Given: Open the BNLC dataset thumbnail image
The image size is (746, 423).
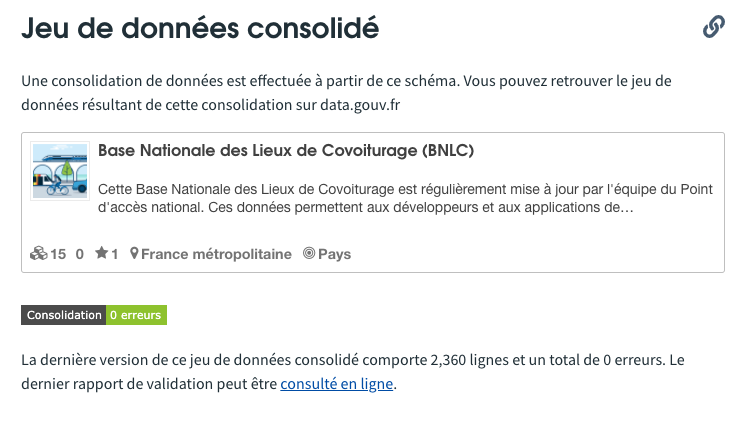Looking at the screenshot, I should pyautogui.click(x=60, y=171).
